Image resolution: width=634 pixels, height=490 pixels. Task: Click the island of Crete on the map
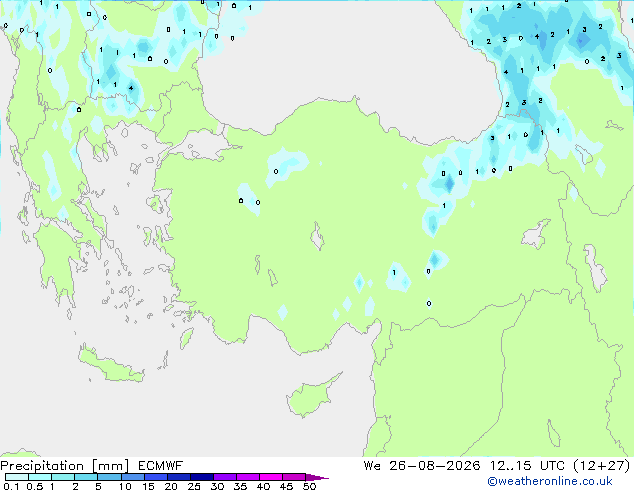[x=110, y=366]
